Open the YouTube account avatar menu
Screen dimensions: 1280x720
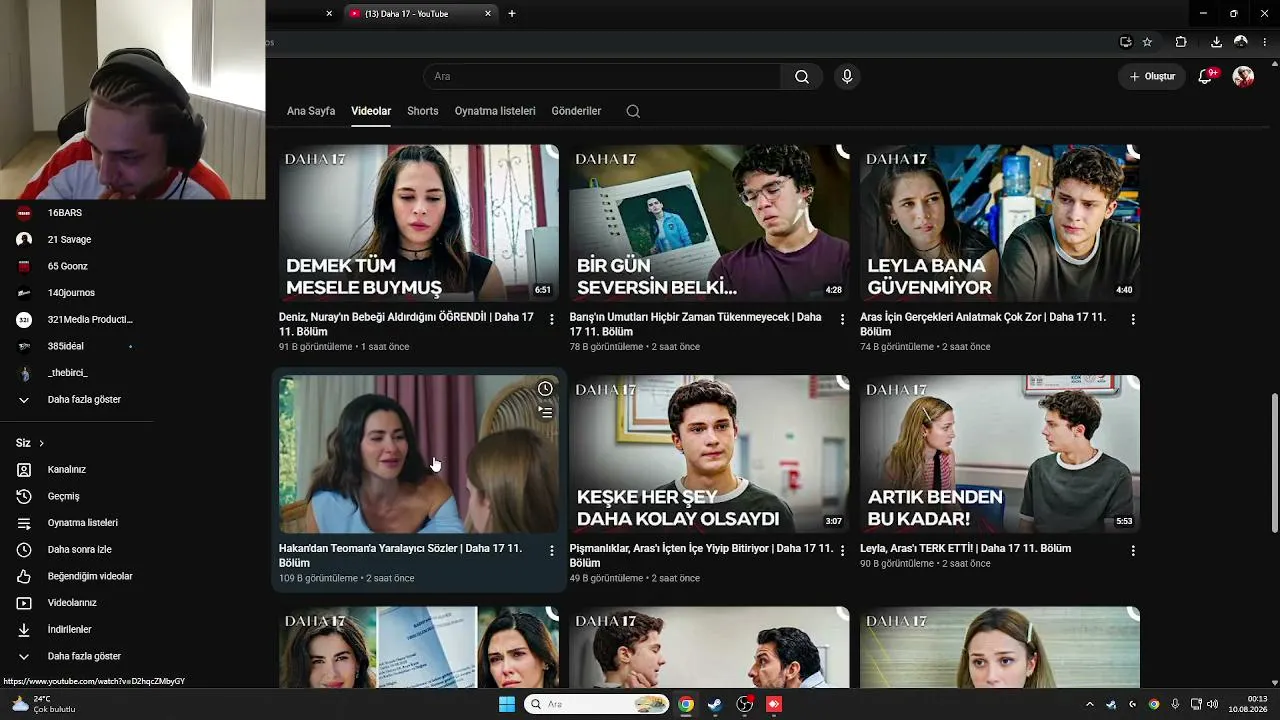click(x=1243, y=77)
